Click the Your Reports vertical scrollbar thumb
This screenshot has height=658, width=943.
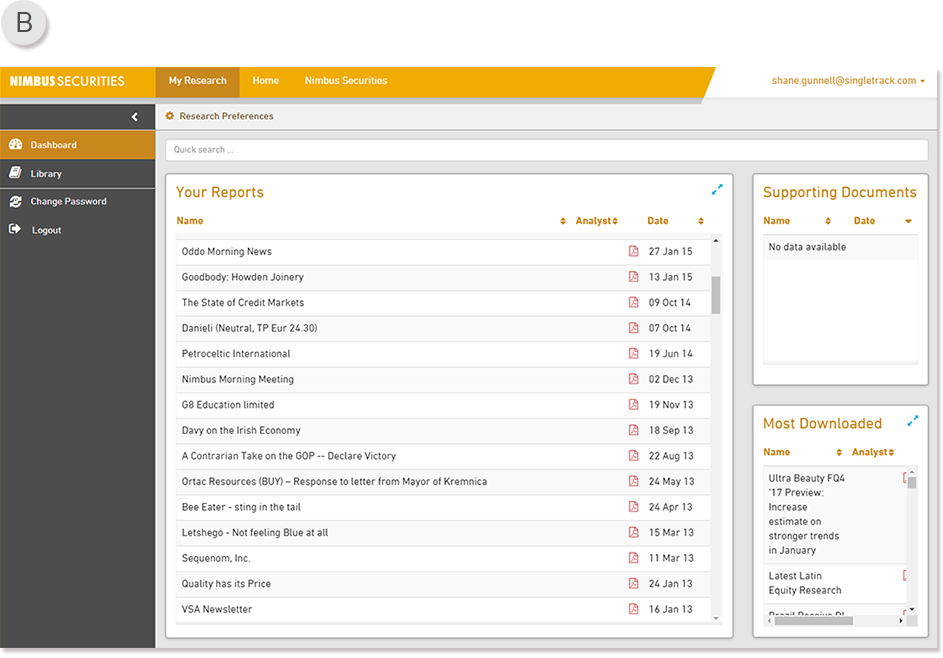point(716,294)
